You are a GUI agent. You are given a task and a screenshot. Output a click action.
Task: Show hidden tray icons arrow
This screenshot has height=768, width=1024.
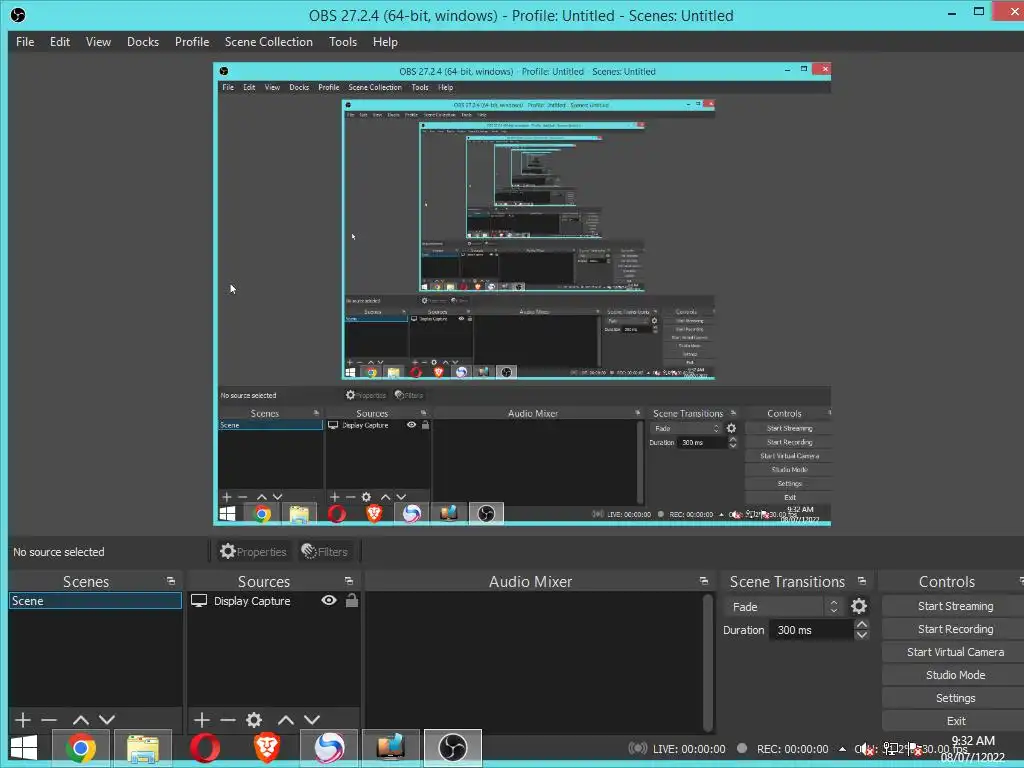pos(842,749)
